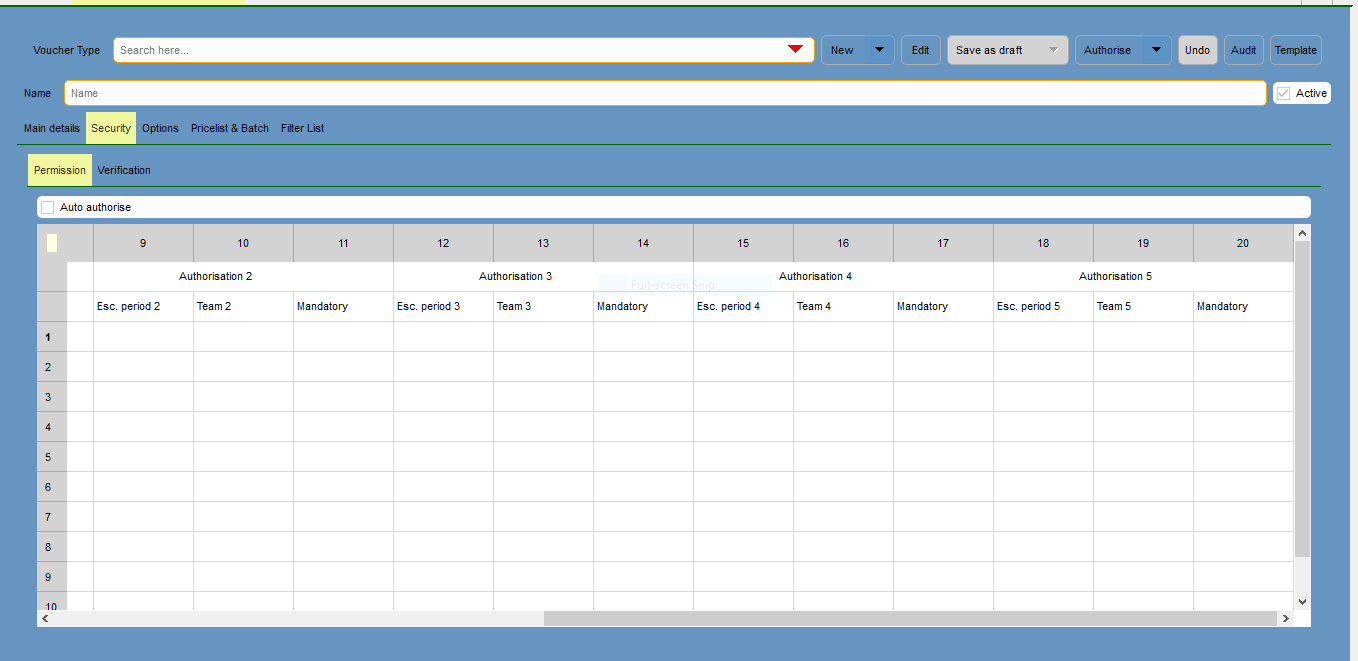Screen dimensions: 1358x661
Task: Click the horizontal scrollbar right arrow
Action: (1285, 619)
